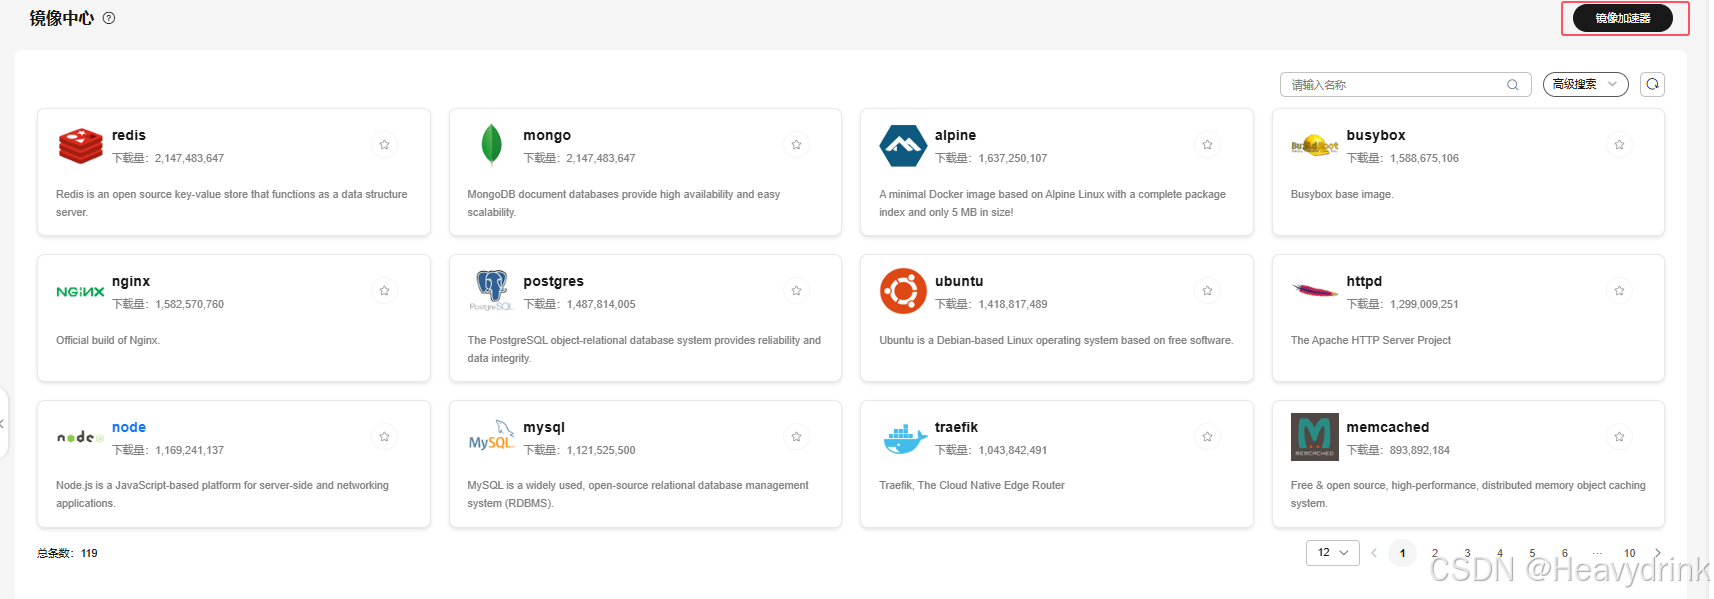This screenshot has width=1714, height=599.
Task: Click the PostgreSQL elephant logo
Action: (491, 291)
